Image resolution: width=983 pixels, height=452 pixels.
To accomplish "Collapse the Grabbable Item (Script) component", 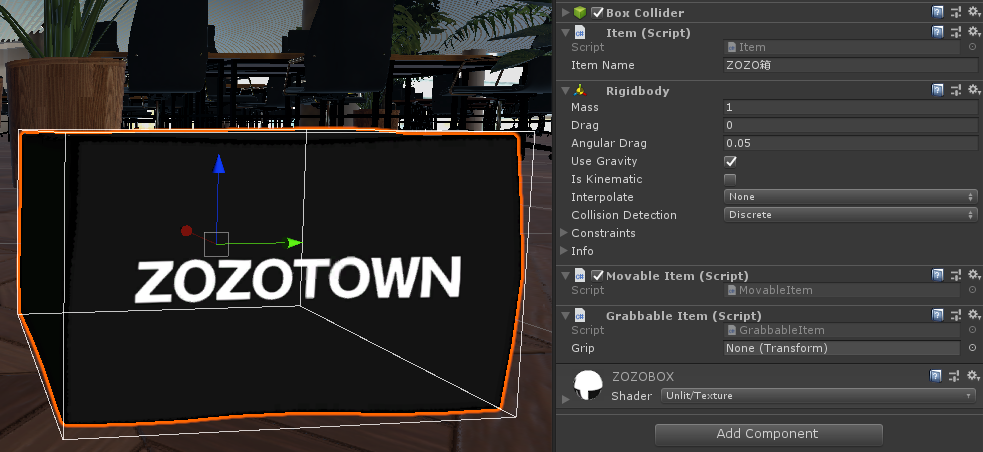I will pos(566,315).
